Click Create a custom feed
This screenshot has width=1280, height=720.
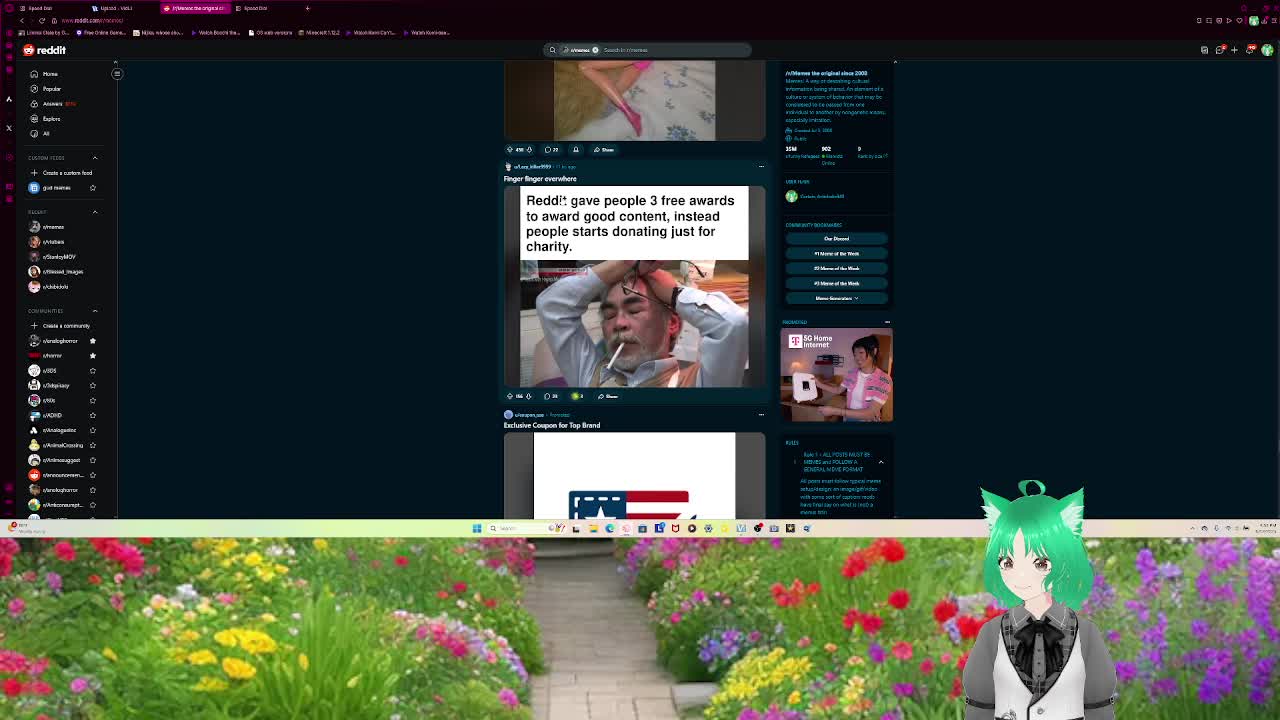pyautogui.click(x=66, y=173)
